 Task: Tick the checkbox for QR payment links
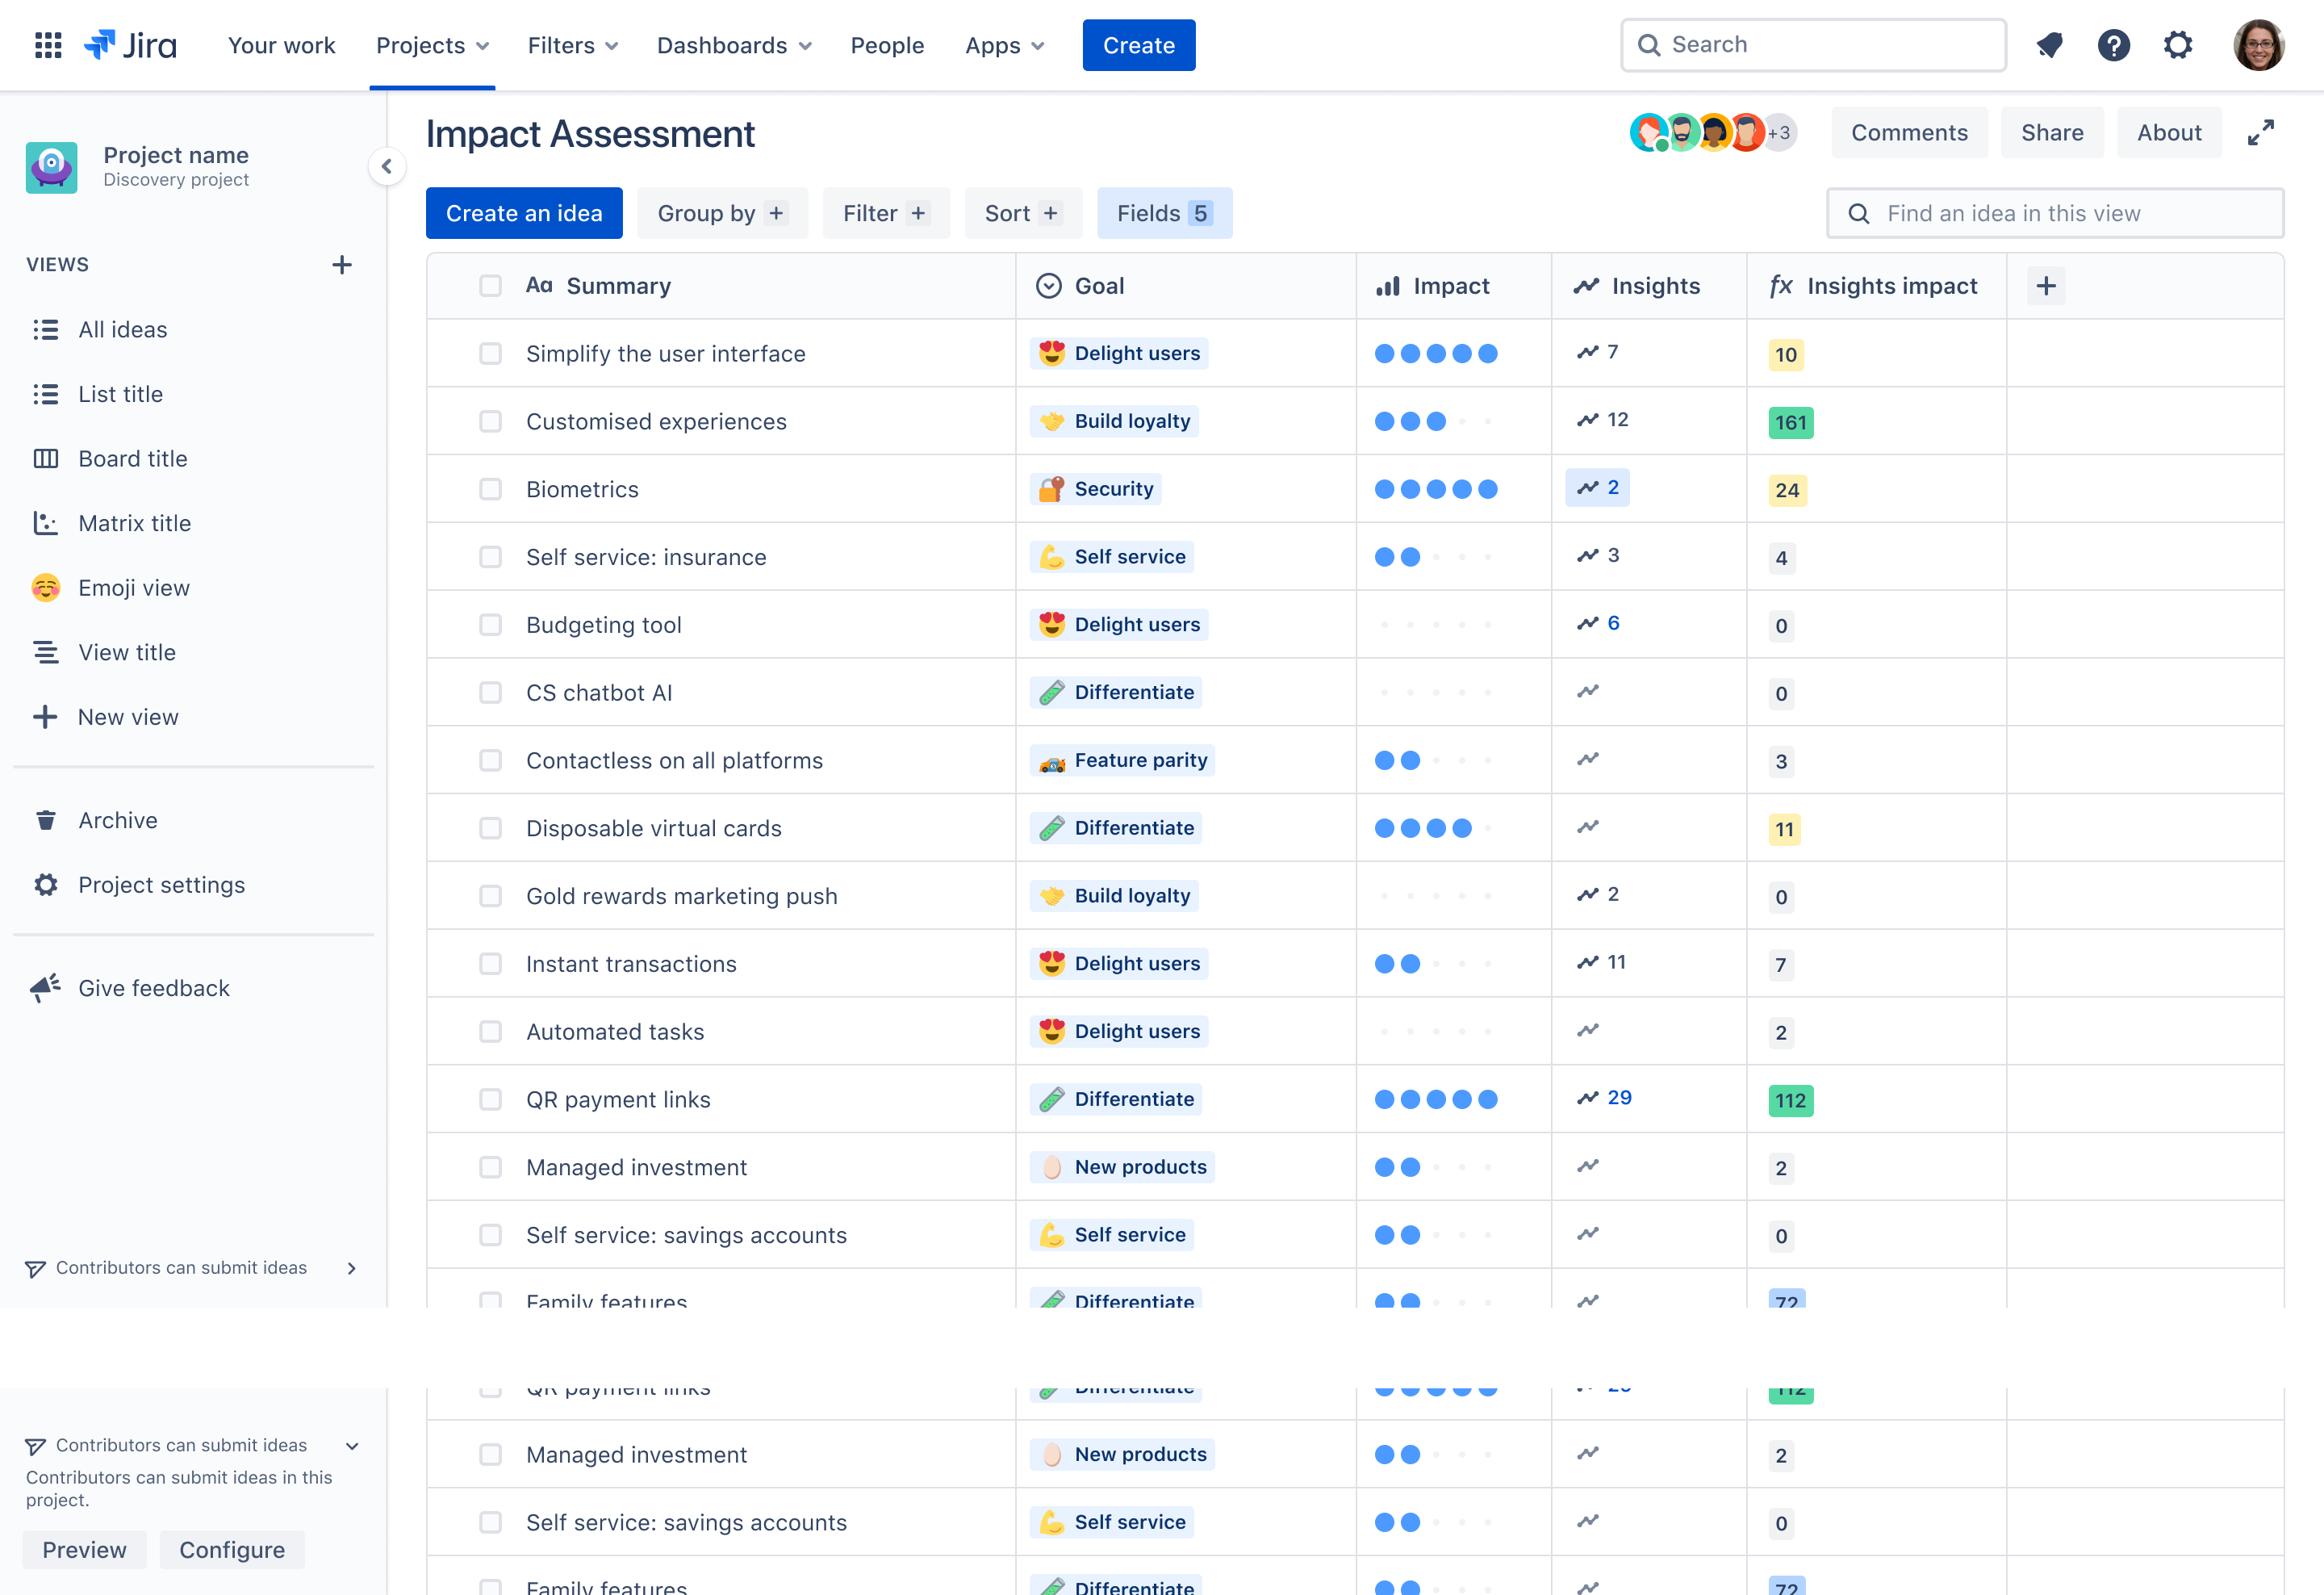pyautogui.click(x=490, y=1099)
